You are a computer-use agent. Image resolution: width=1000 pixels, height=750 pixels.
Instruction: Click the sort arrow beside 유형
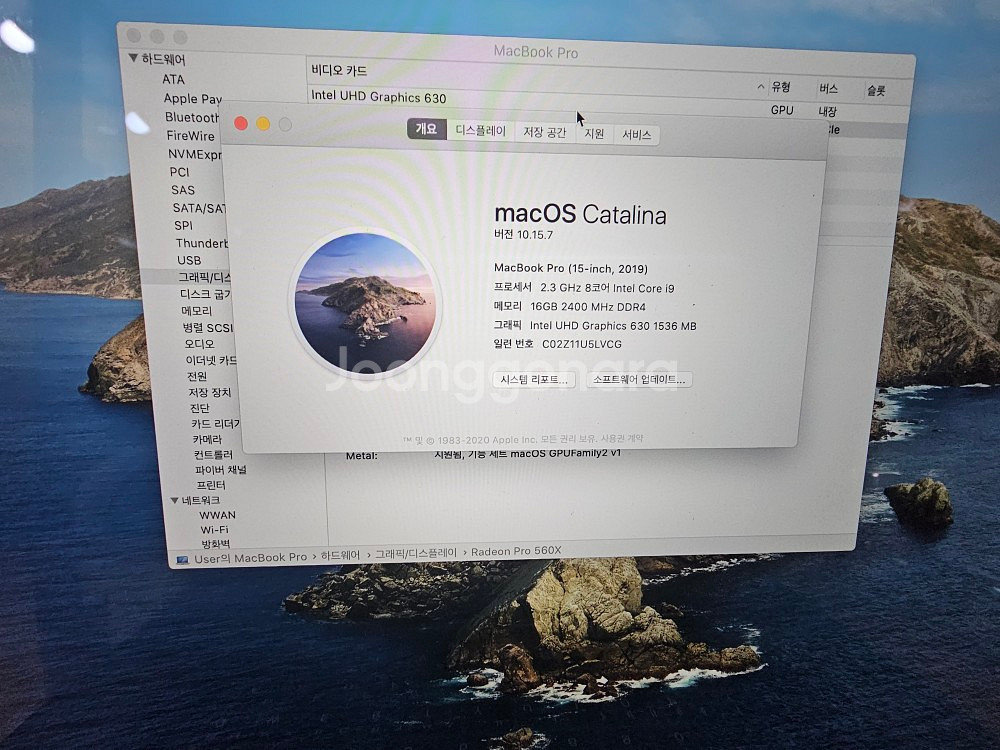(761, 86)
